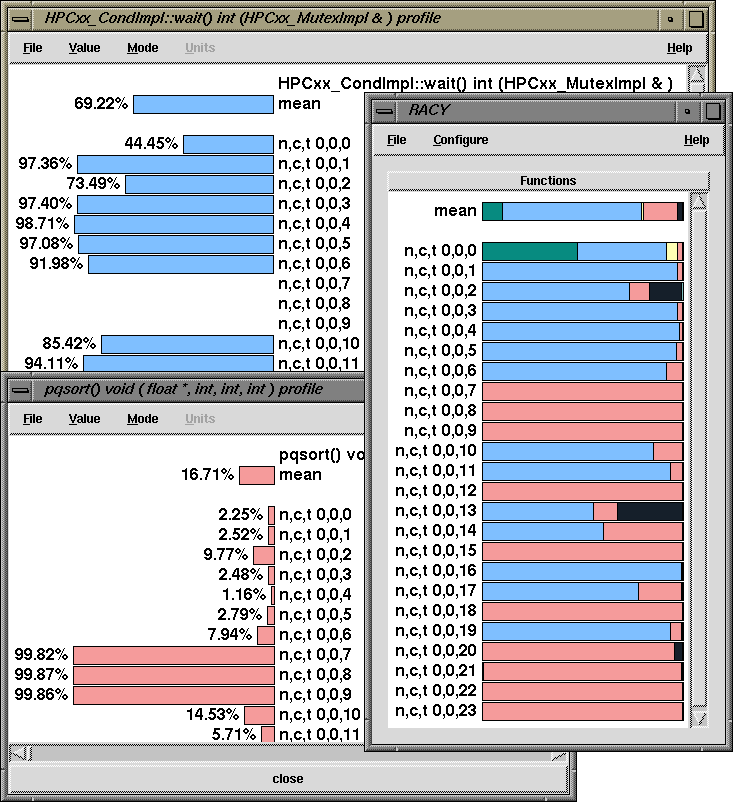Click the black segment of n,c,t 0,0,13 bar
Viewport: 733px width, 802px height.
click(x=649, y=511)
